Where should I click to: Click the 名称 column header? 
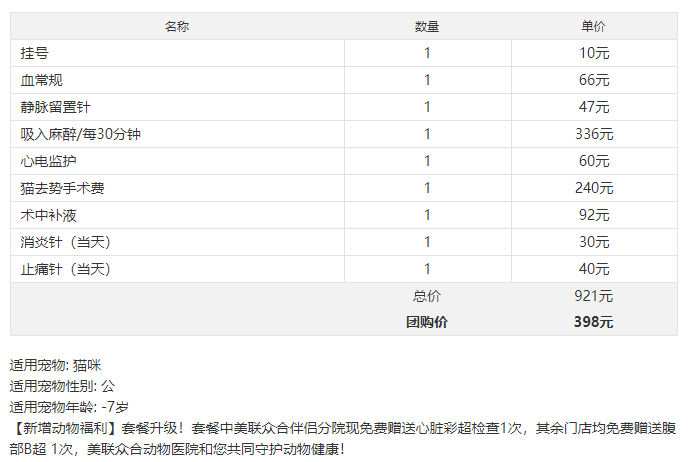click(x=177, y=26)
